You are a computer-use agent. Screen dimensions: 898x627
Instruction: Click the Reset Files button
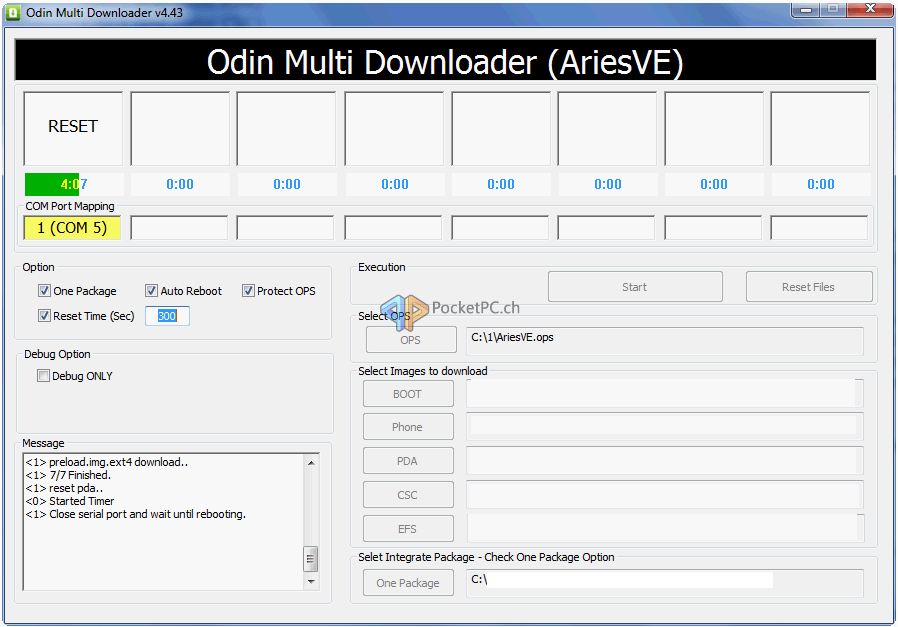click(809, 287)
